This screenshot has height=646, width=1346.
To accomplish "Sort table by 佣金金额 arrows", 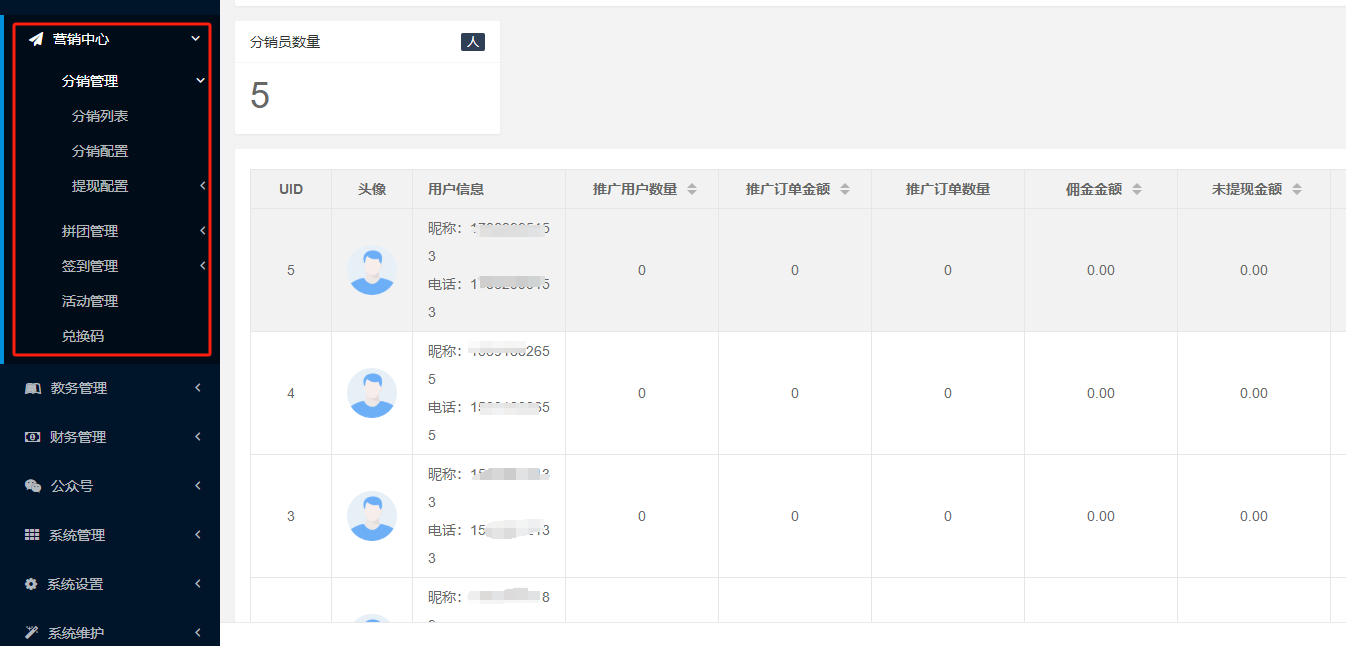I will coord(1137,189).
